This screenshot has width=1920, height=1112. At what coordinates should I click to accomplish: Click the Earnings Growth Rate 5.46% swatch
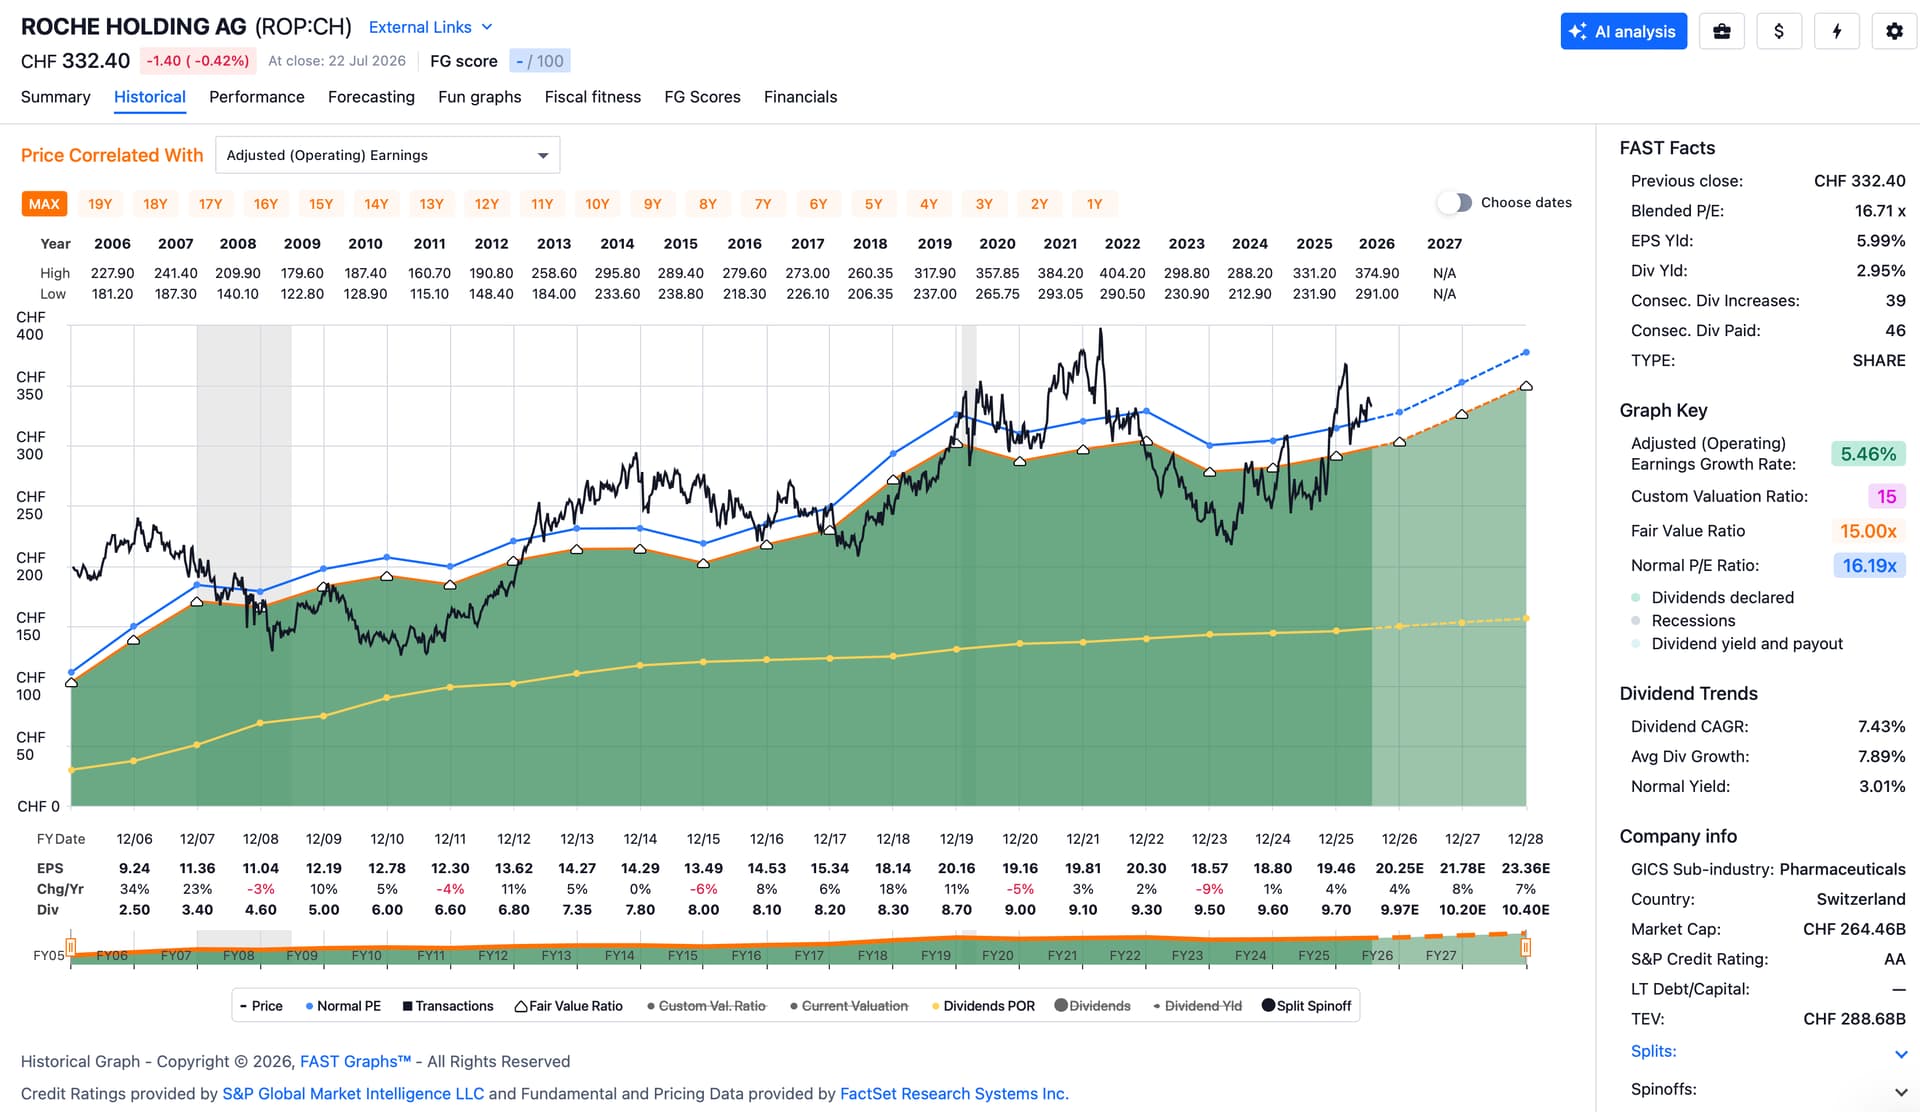coord(1868,454)
